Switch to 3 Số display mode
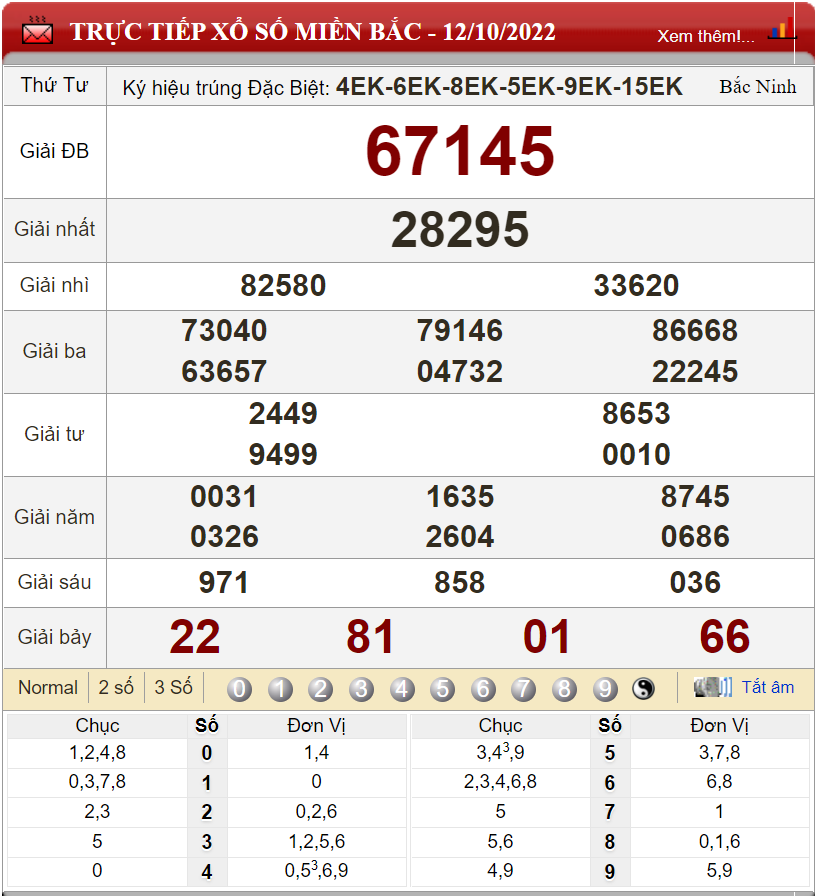This screenshot has width=819, height=896. point(173,688)
